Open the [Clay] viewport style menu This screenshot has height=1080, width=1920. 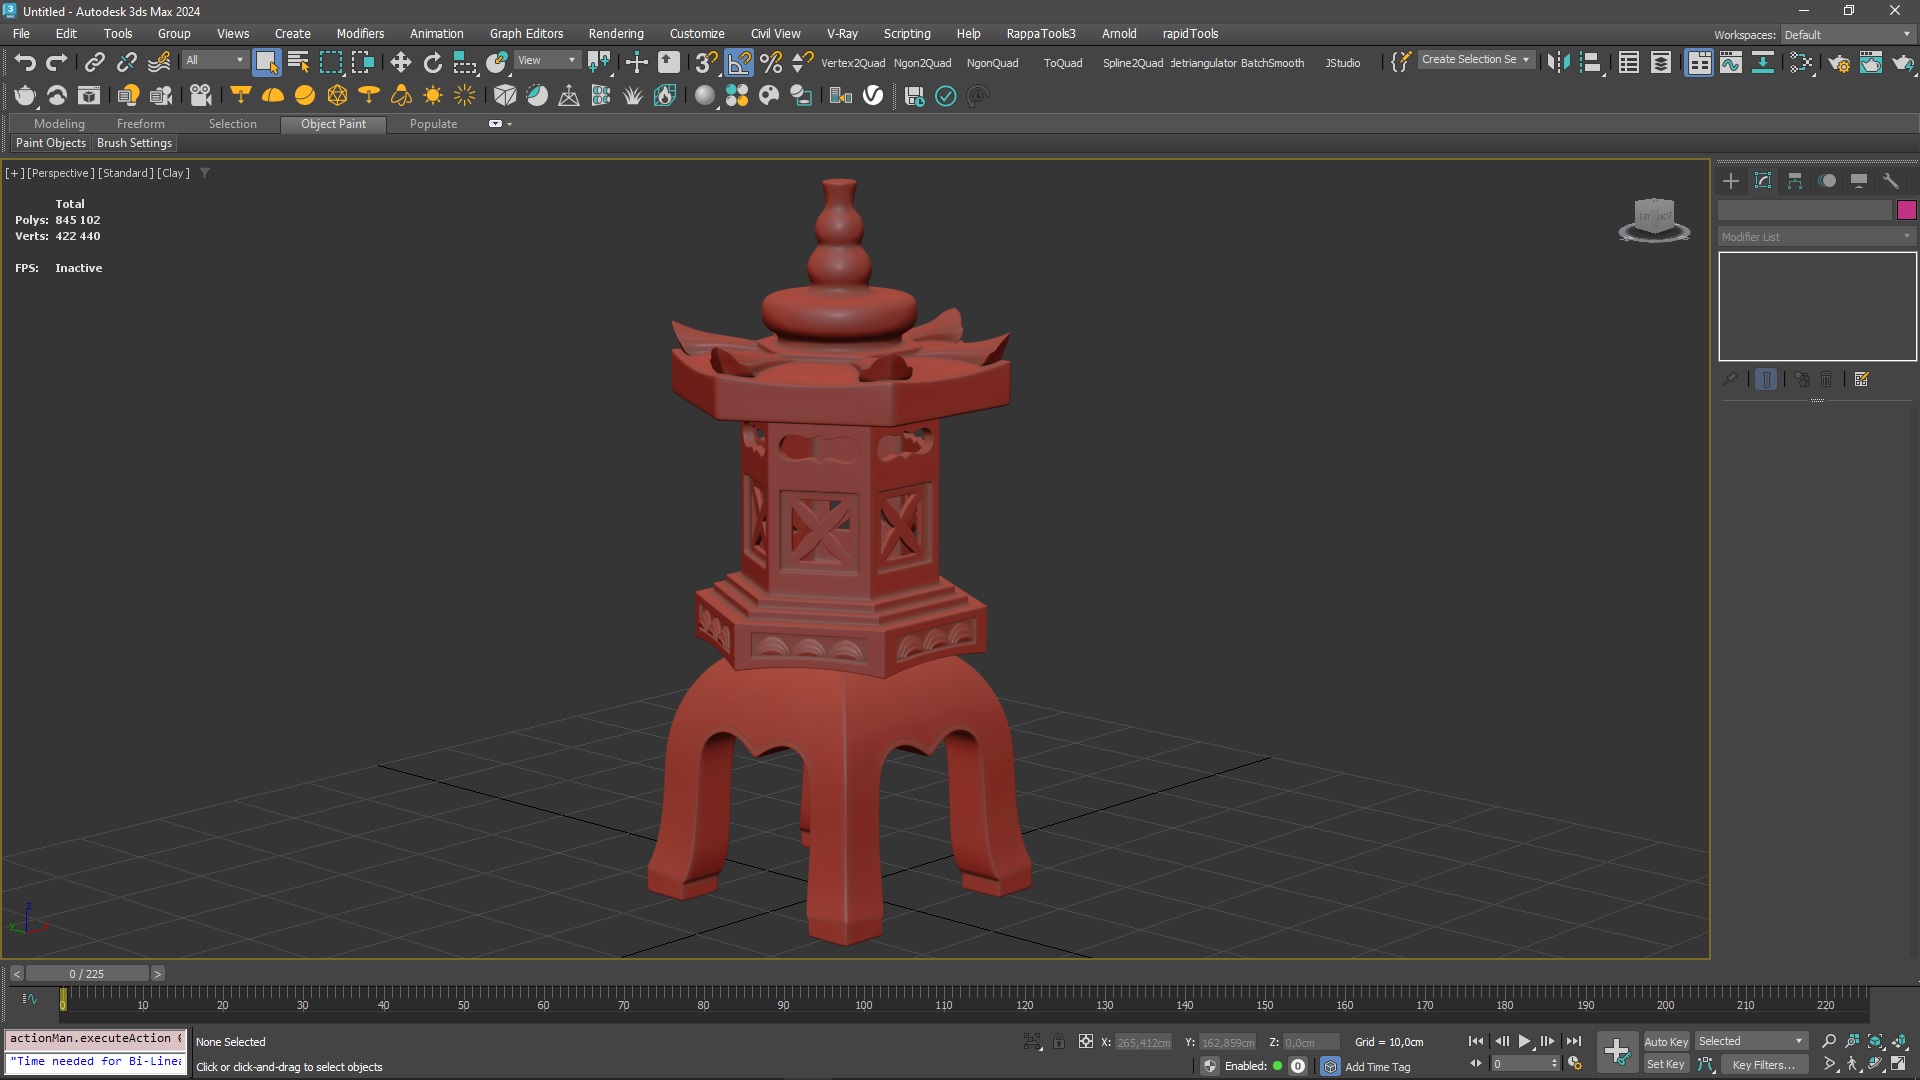tap(173, 173)
